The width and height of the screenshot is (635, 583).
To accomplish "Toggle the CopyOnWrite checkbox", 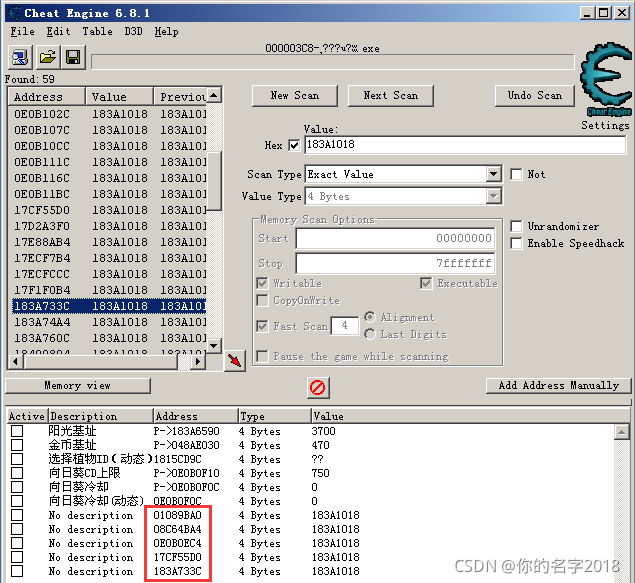I will point(262,300).
